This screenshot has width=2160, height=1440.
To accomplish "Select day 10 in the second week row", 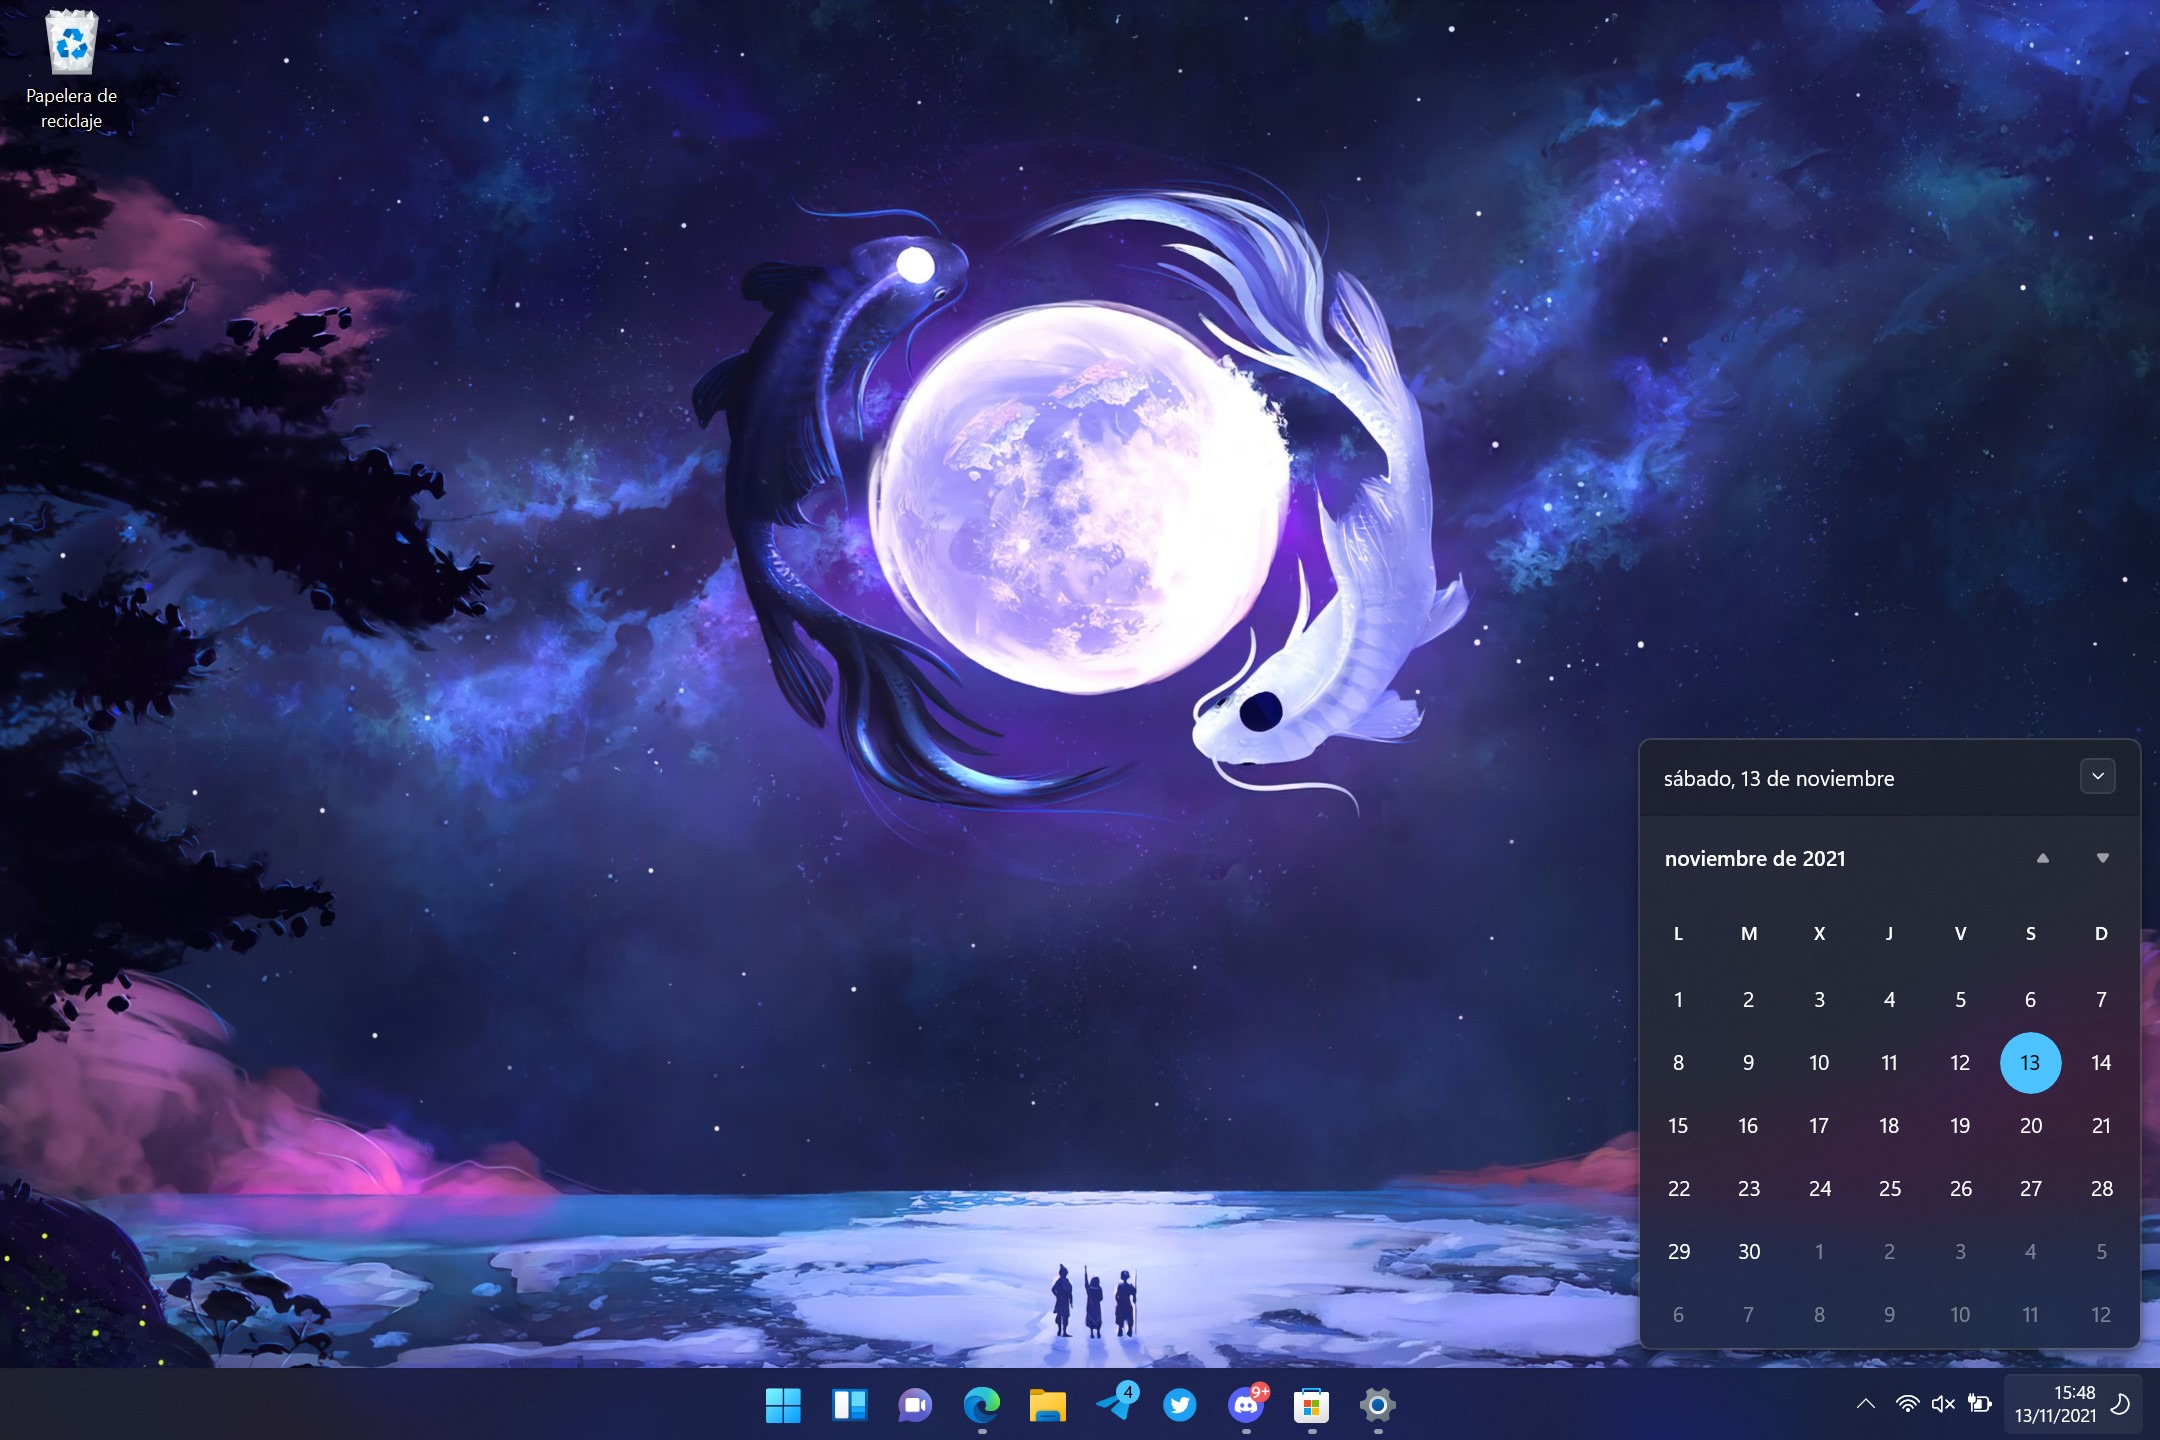I will [1819, 1062].
